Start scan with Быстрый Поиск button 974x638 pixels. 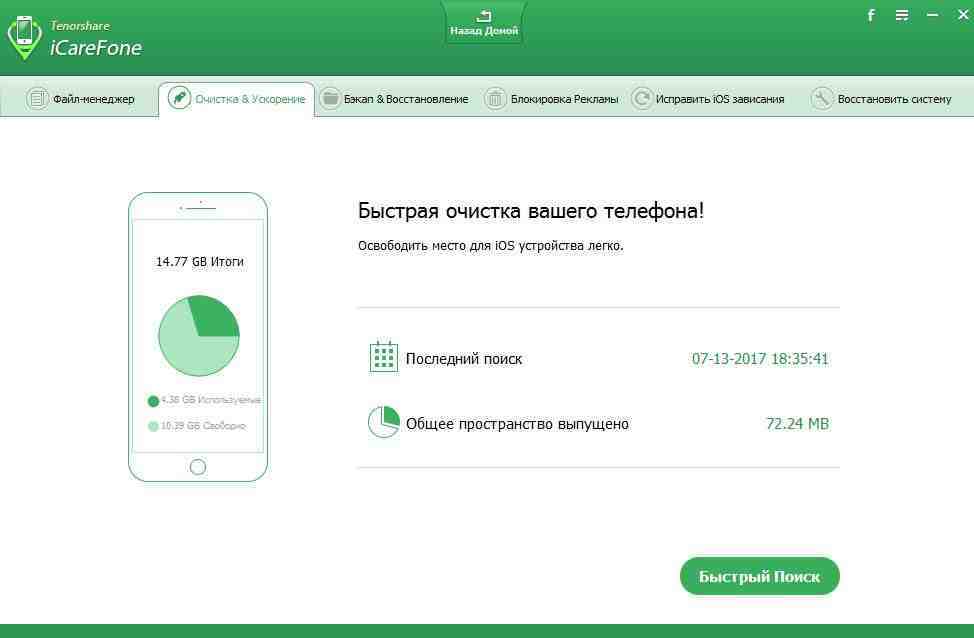click(x=759, y=577)
